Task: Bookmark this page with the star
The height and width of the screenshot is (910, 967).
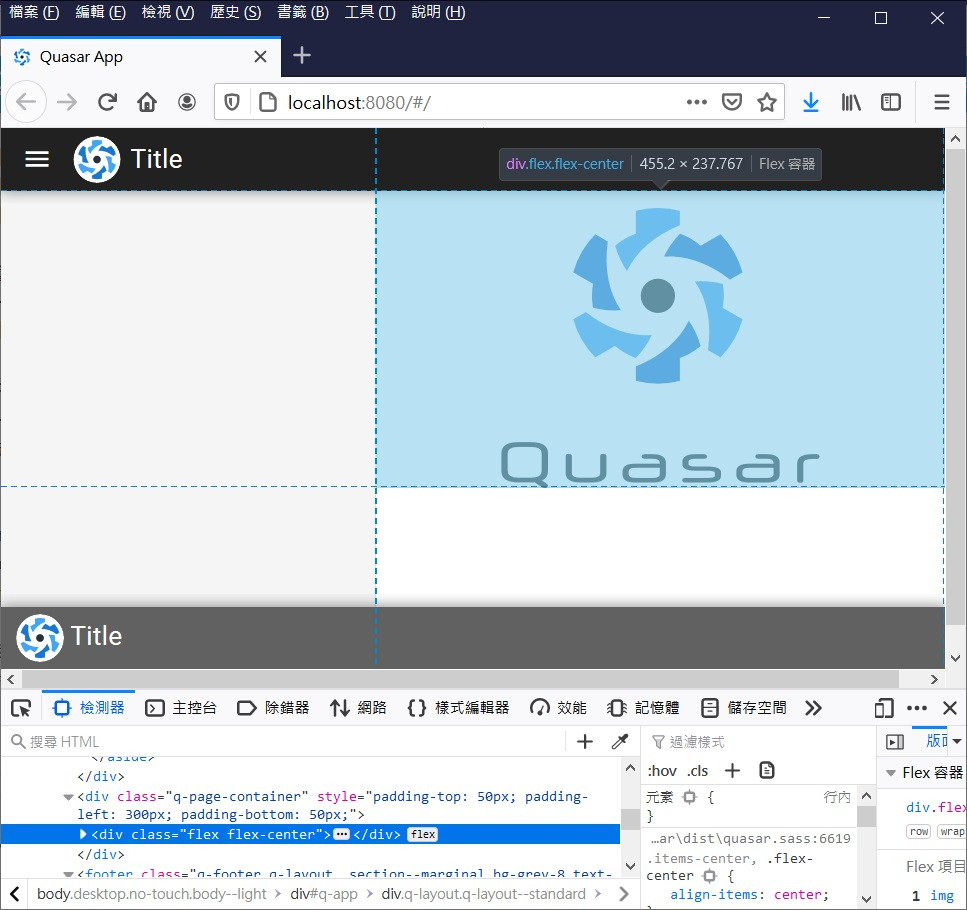Action: [767, 102]
